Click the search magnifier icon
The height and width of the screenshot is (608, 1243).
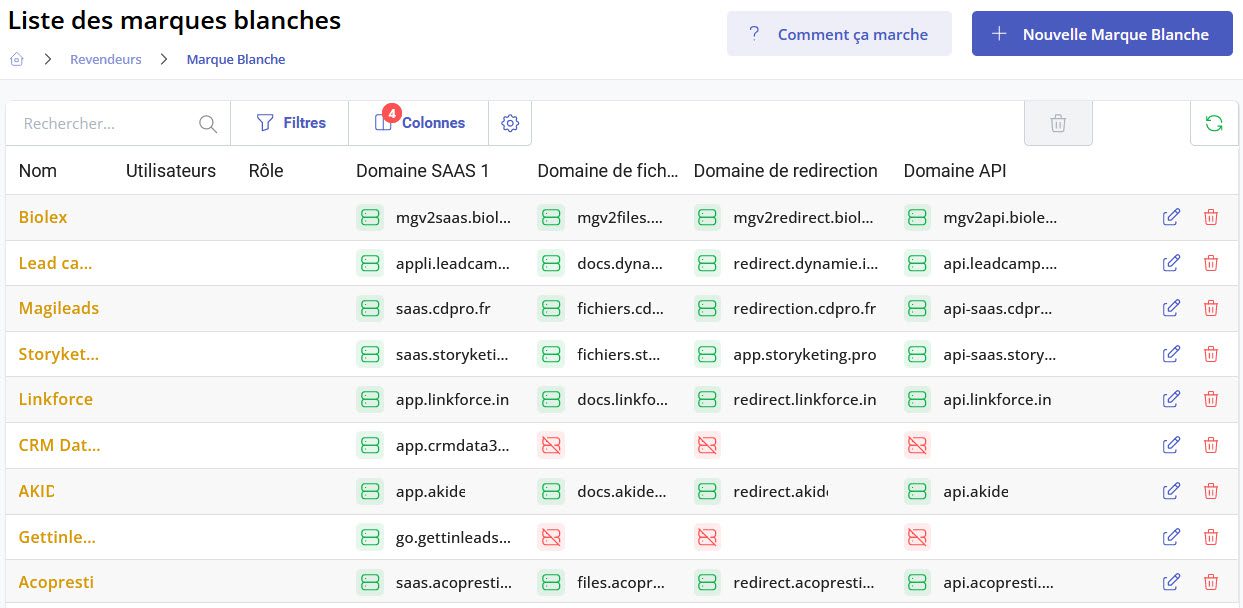coord(208,124)
